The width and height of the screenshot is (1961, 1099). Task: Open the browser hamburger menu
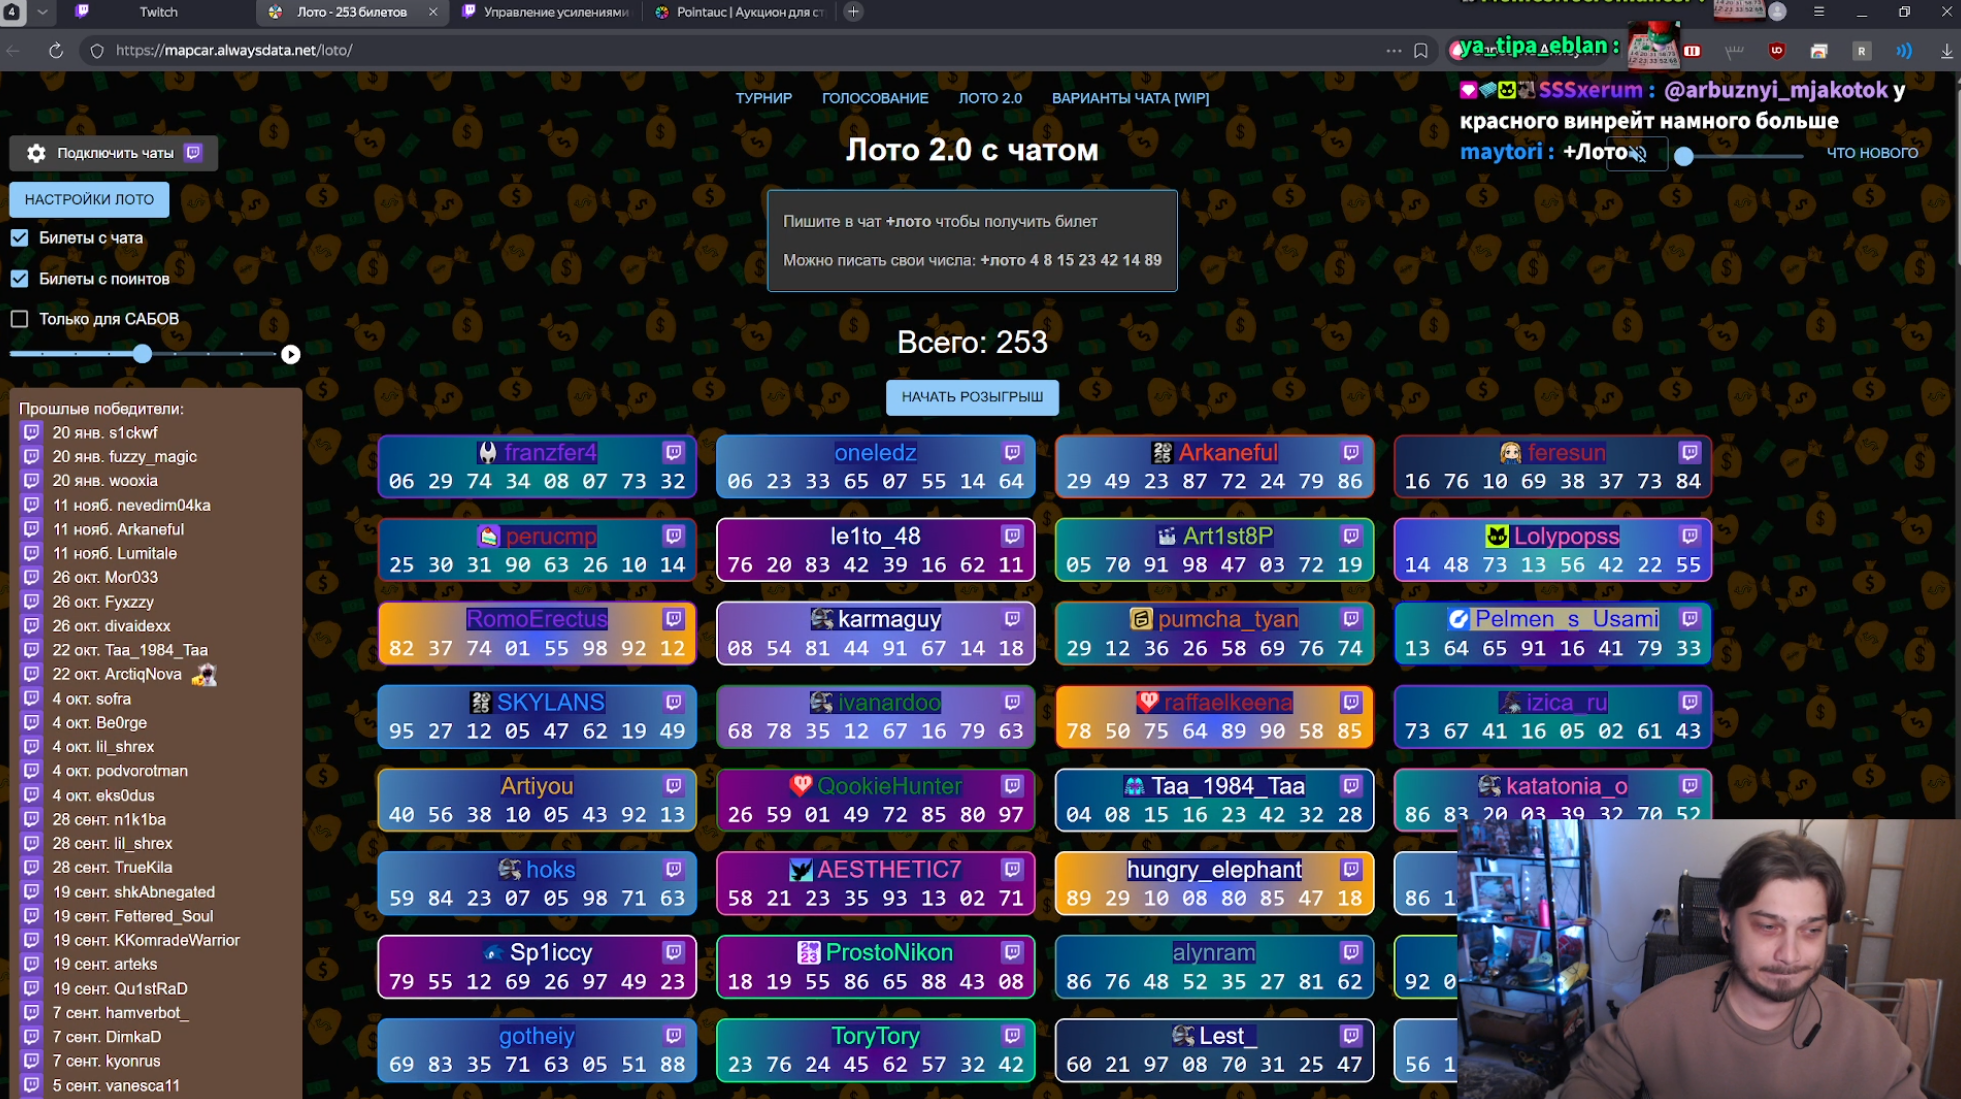click(1819, 12)
